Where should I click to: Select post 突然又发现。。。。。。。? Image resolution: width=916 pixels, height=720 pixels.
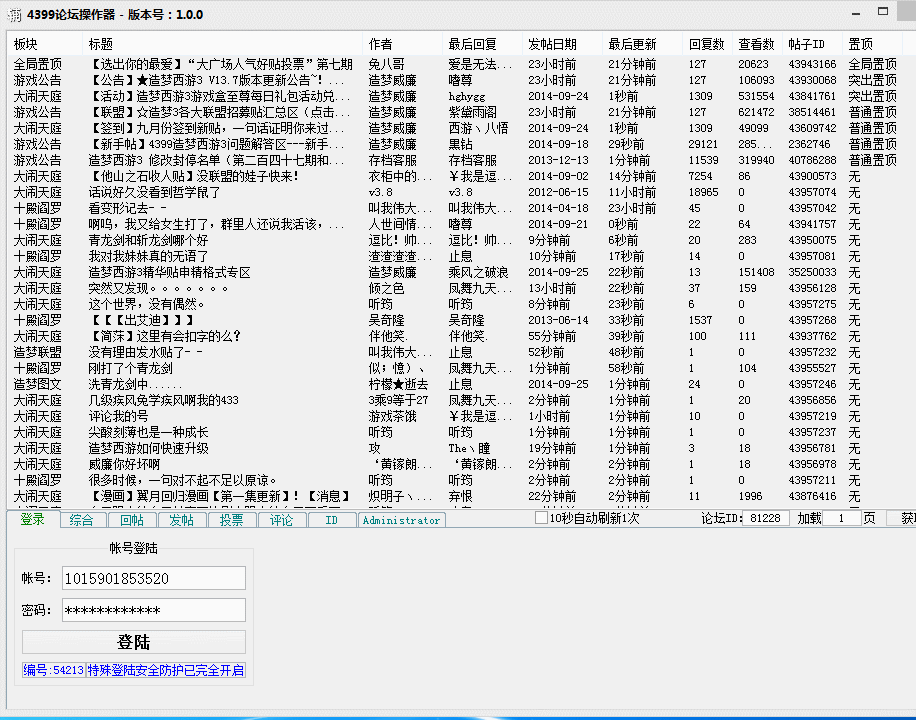tap(158, 288)
